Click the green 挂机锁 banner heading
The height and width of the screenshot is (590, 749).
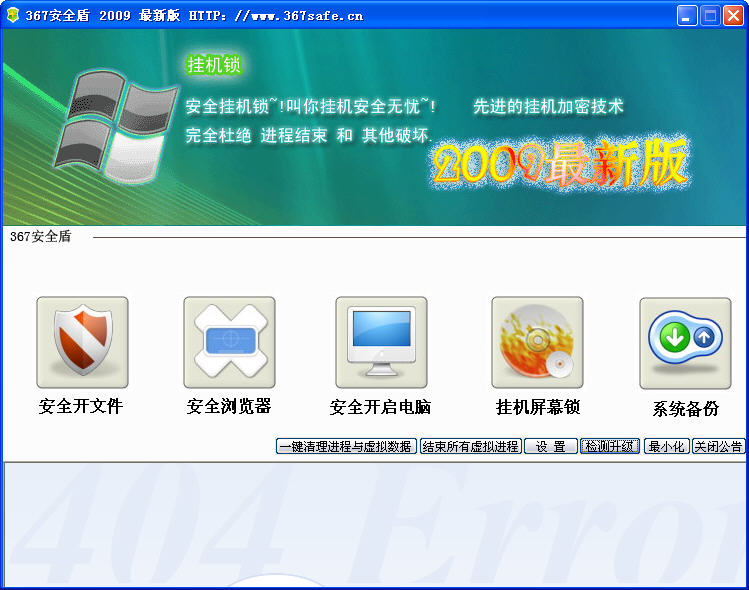point(214,65)
